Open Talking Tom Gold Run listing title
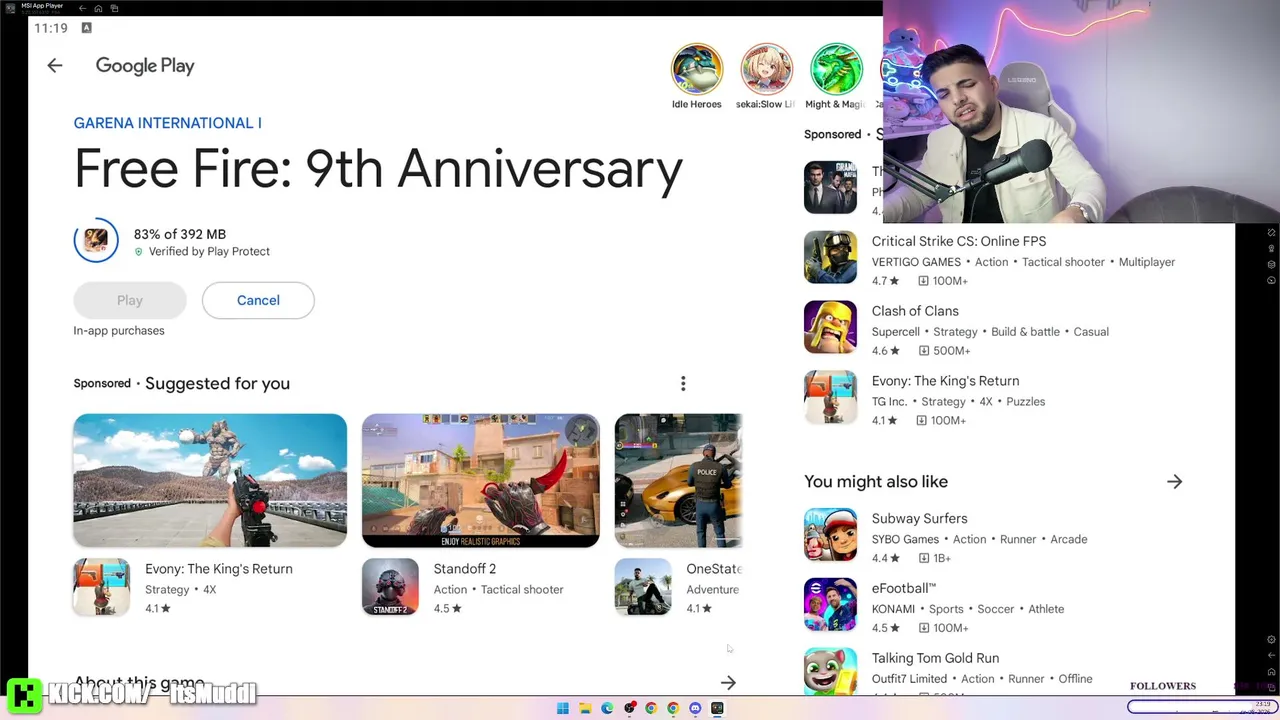Image resolution: width=1280 pixels, height=720 pixels. pyautogui.click(x=935, y=658)
